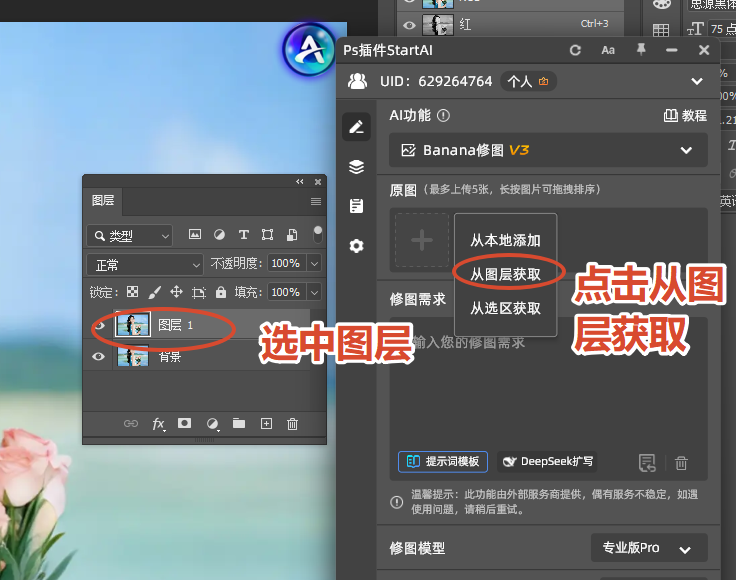736x580 pixels.
Task: Clear the prompt with trash icon
Action: point(681,463)
